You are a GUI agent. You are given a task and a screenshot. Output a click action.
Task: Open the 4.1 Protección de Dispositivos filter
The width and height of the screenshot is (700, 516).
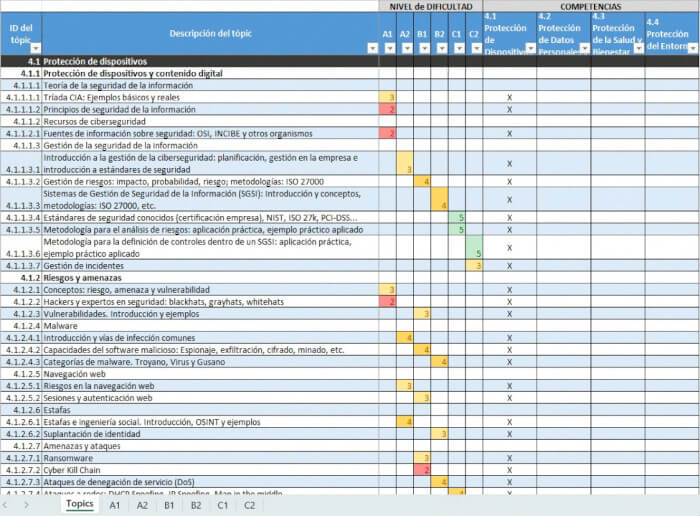pyautogui.click(x=530, y=48)
